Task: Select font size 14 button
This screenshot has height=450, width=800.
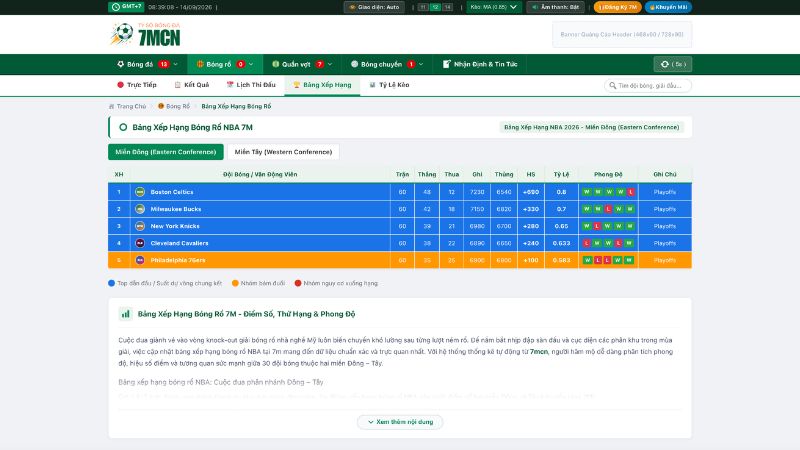Action: tap(447, 7)
